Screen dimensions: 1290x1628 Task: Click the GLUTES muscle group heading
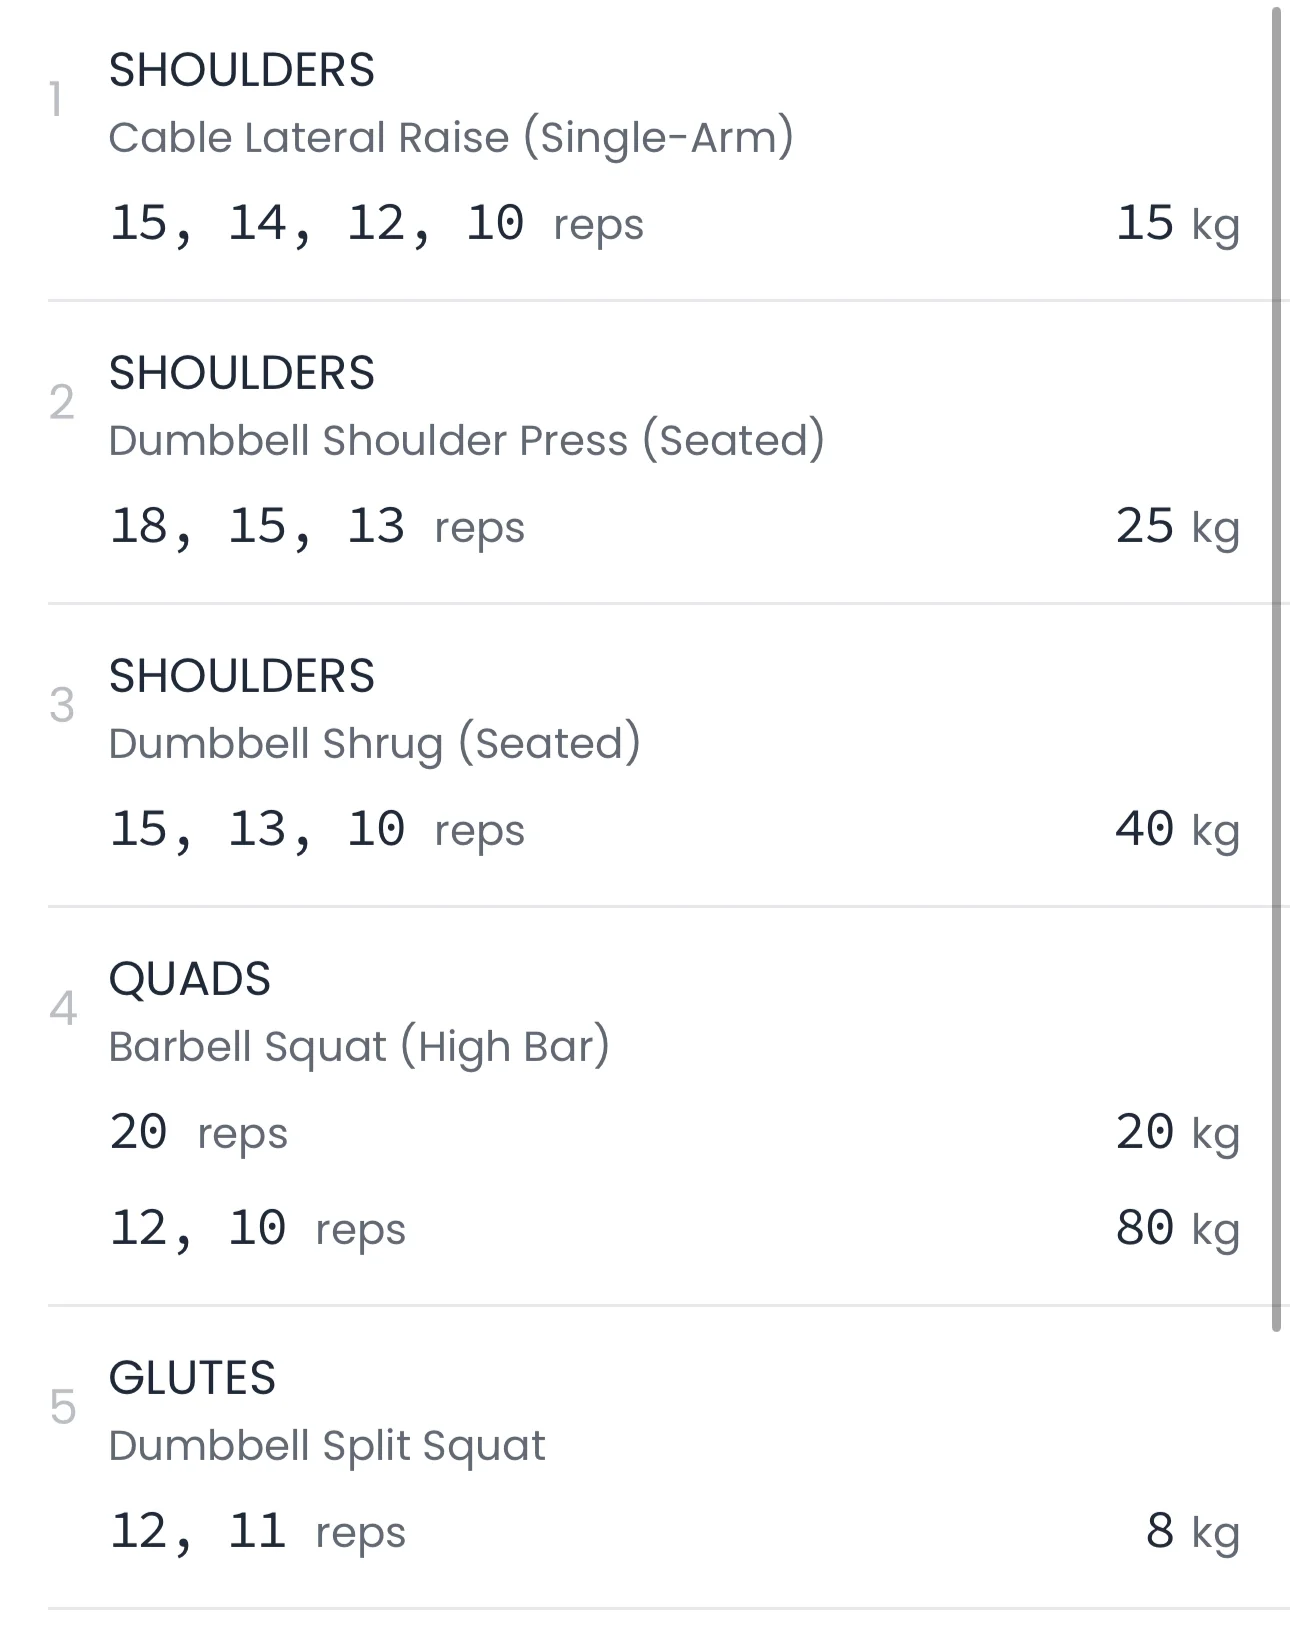[192, 1378]
